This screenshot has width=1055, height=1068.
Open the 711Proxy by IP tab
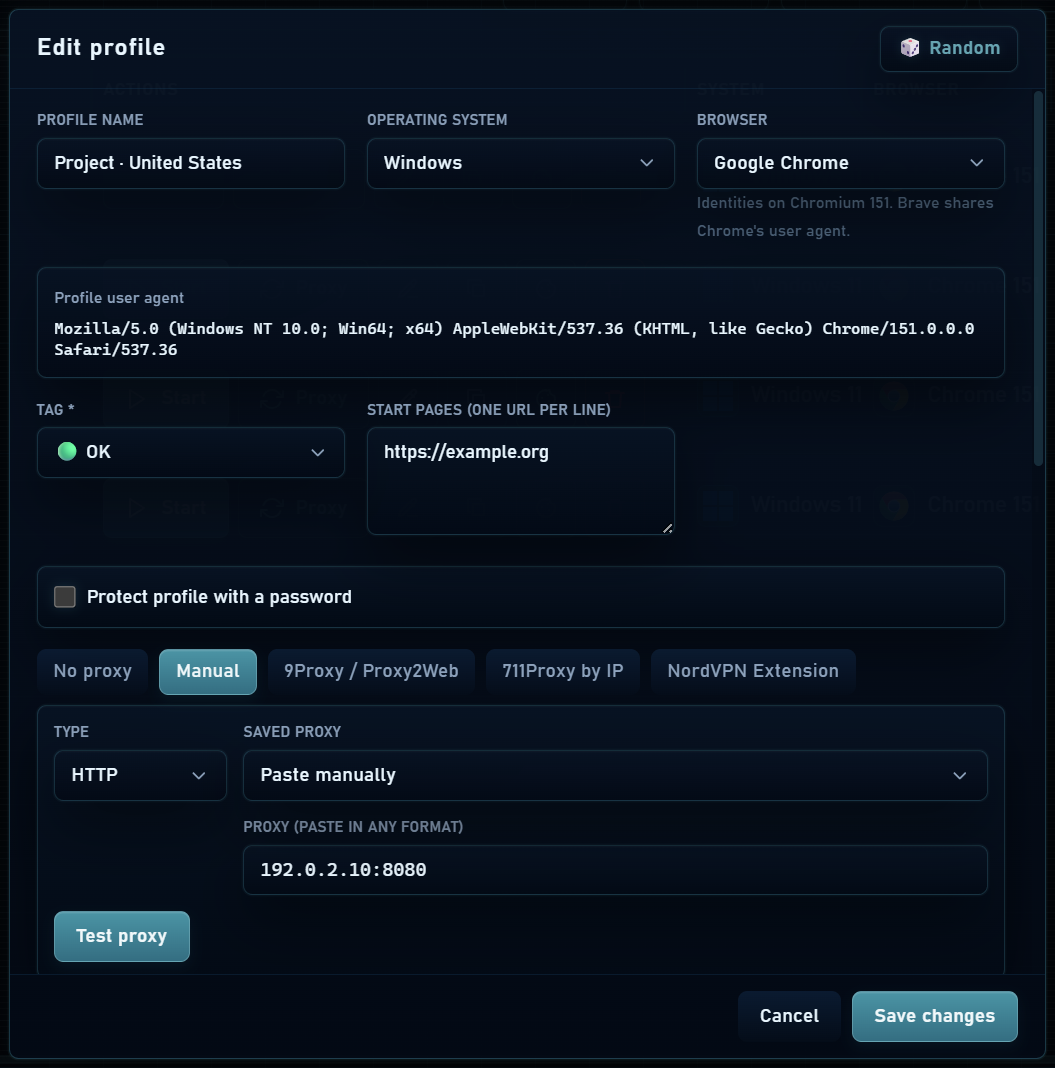563,672
